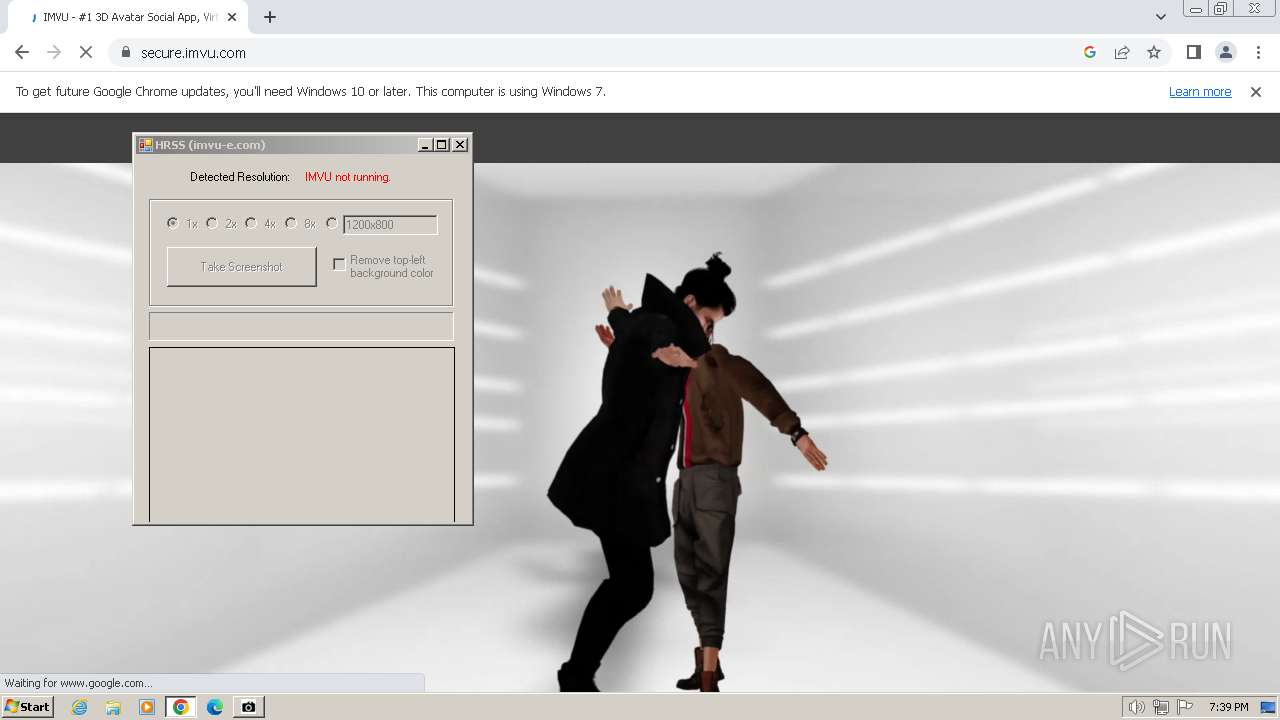Bookmark this page with star icon
Viewport: 1280px width, 720px height.
[x=1154, y=52]
